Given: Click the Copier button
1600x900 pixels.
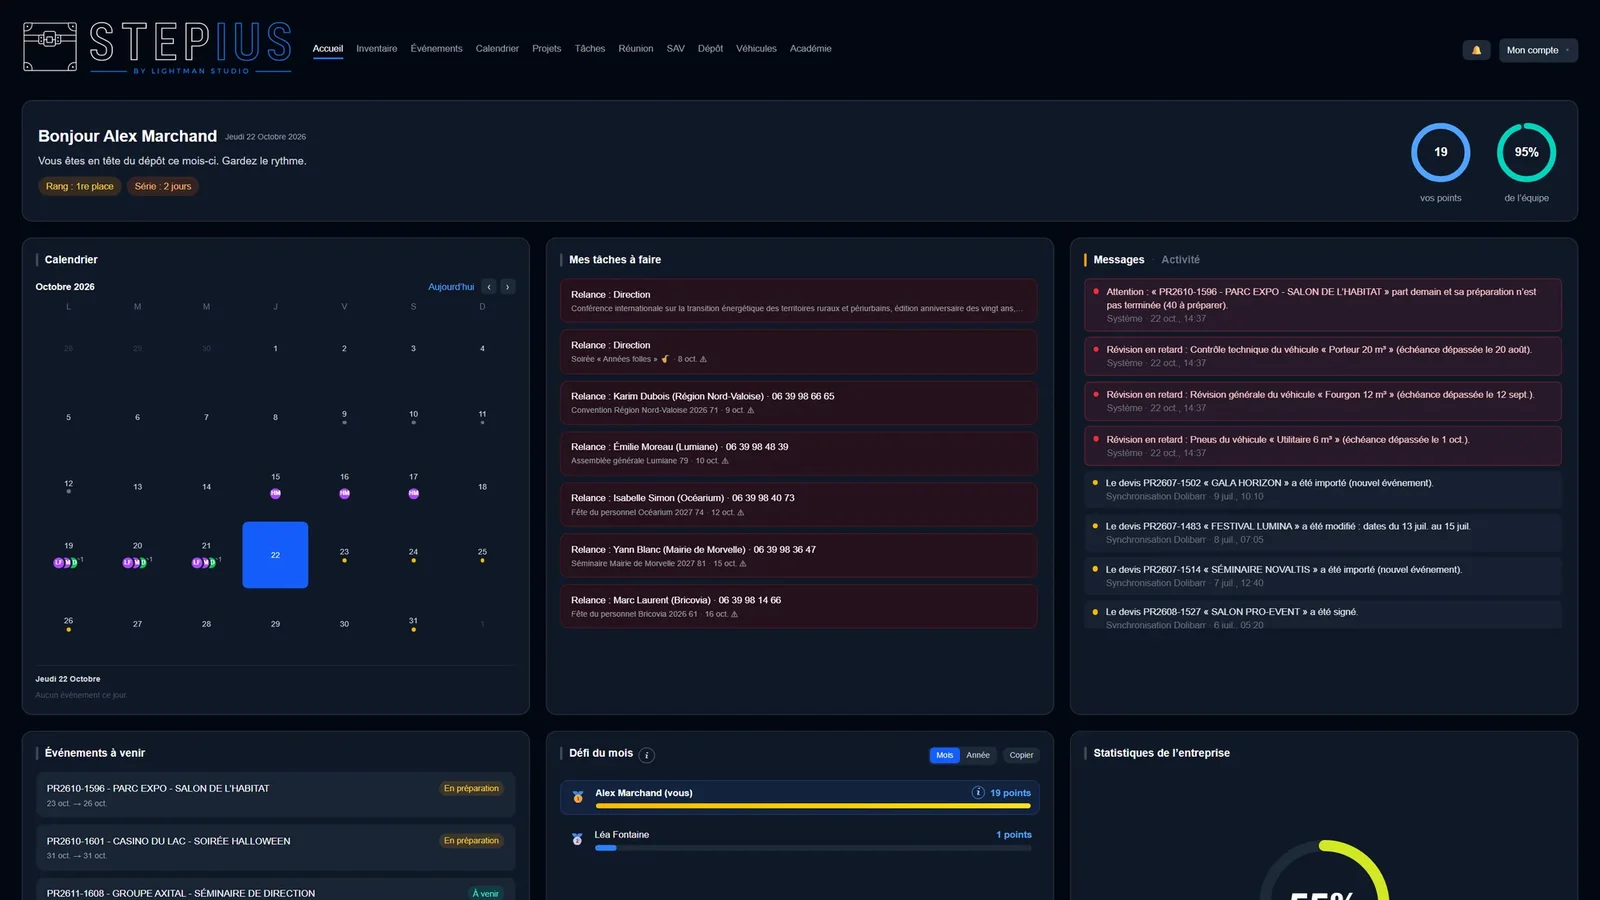Looking at the screenshot, I should 1021,755.
